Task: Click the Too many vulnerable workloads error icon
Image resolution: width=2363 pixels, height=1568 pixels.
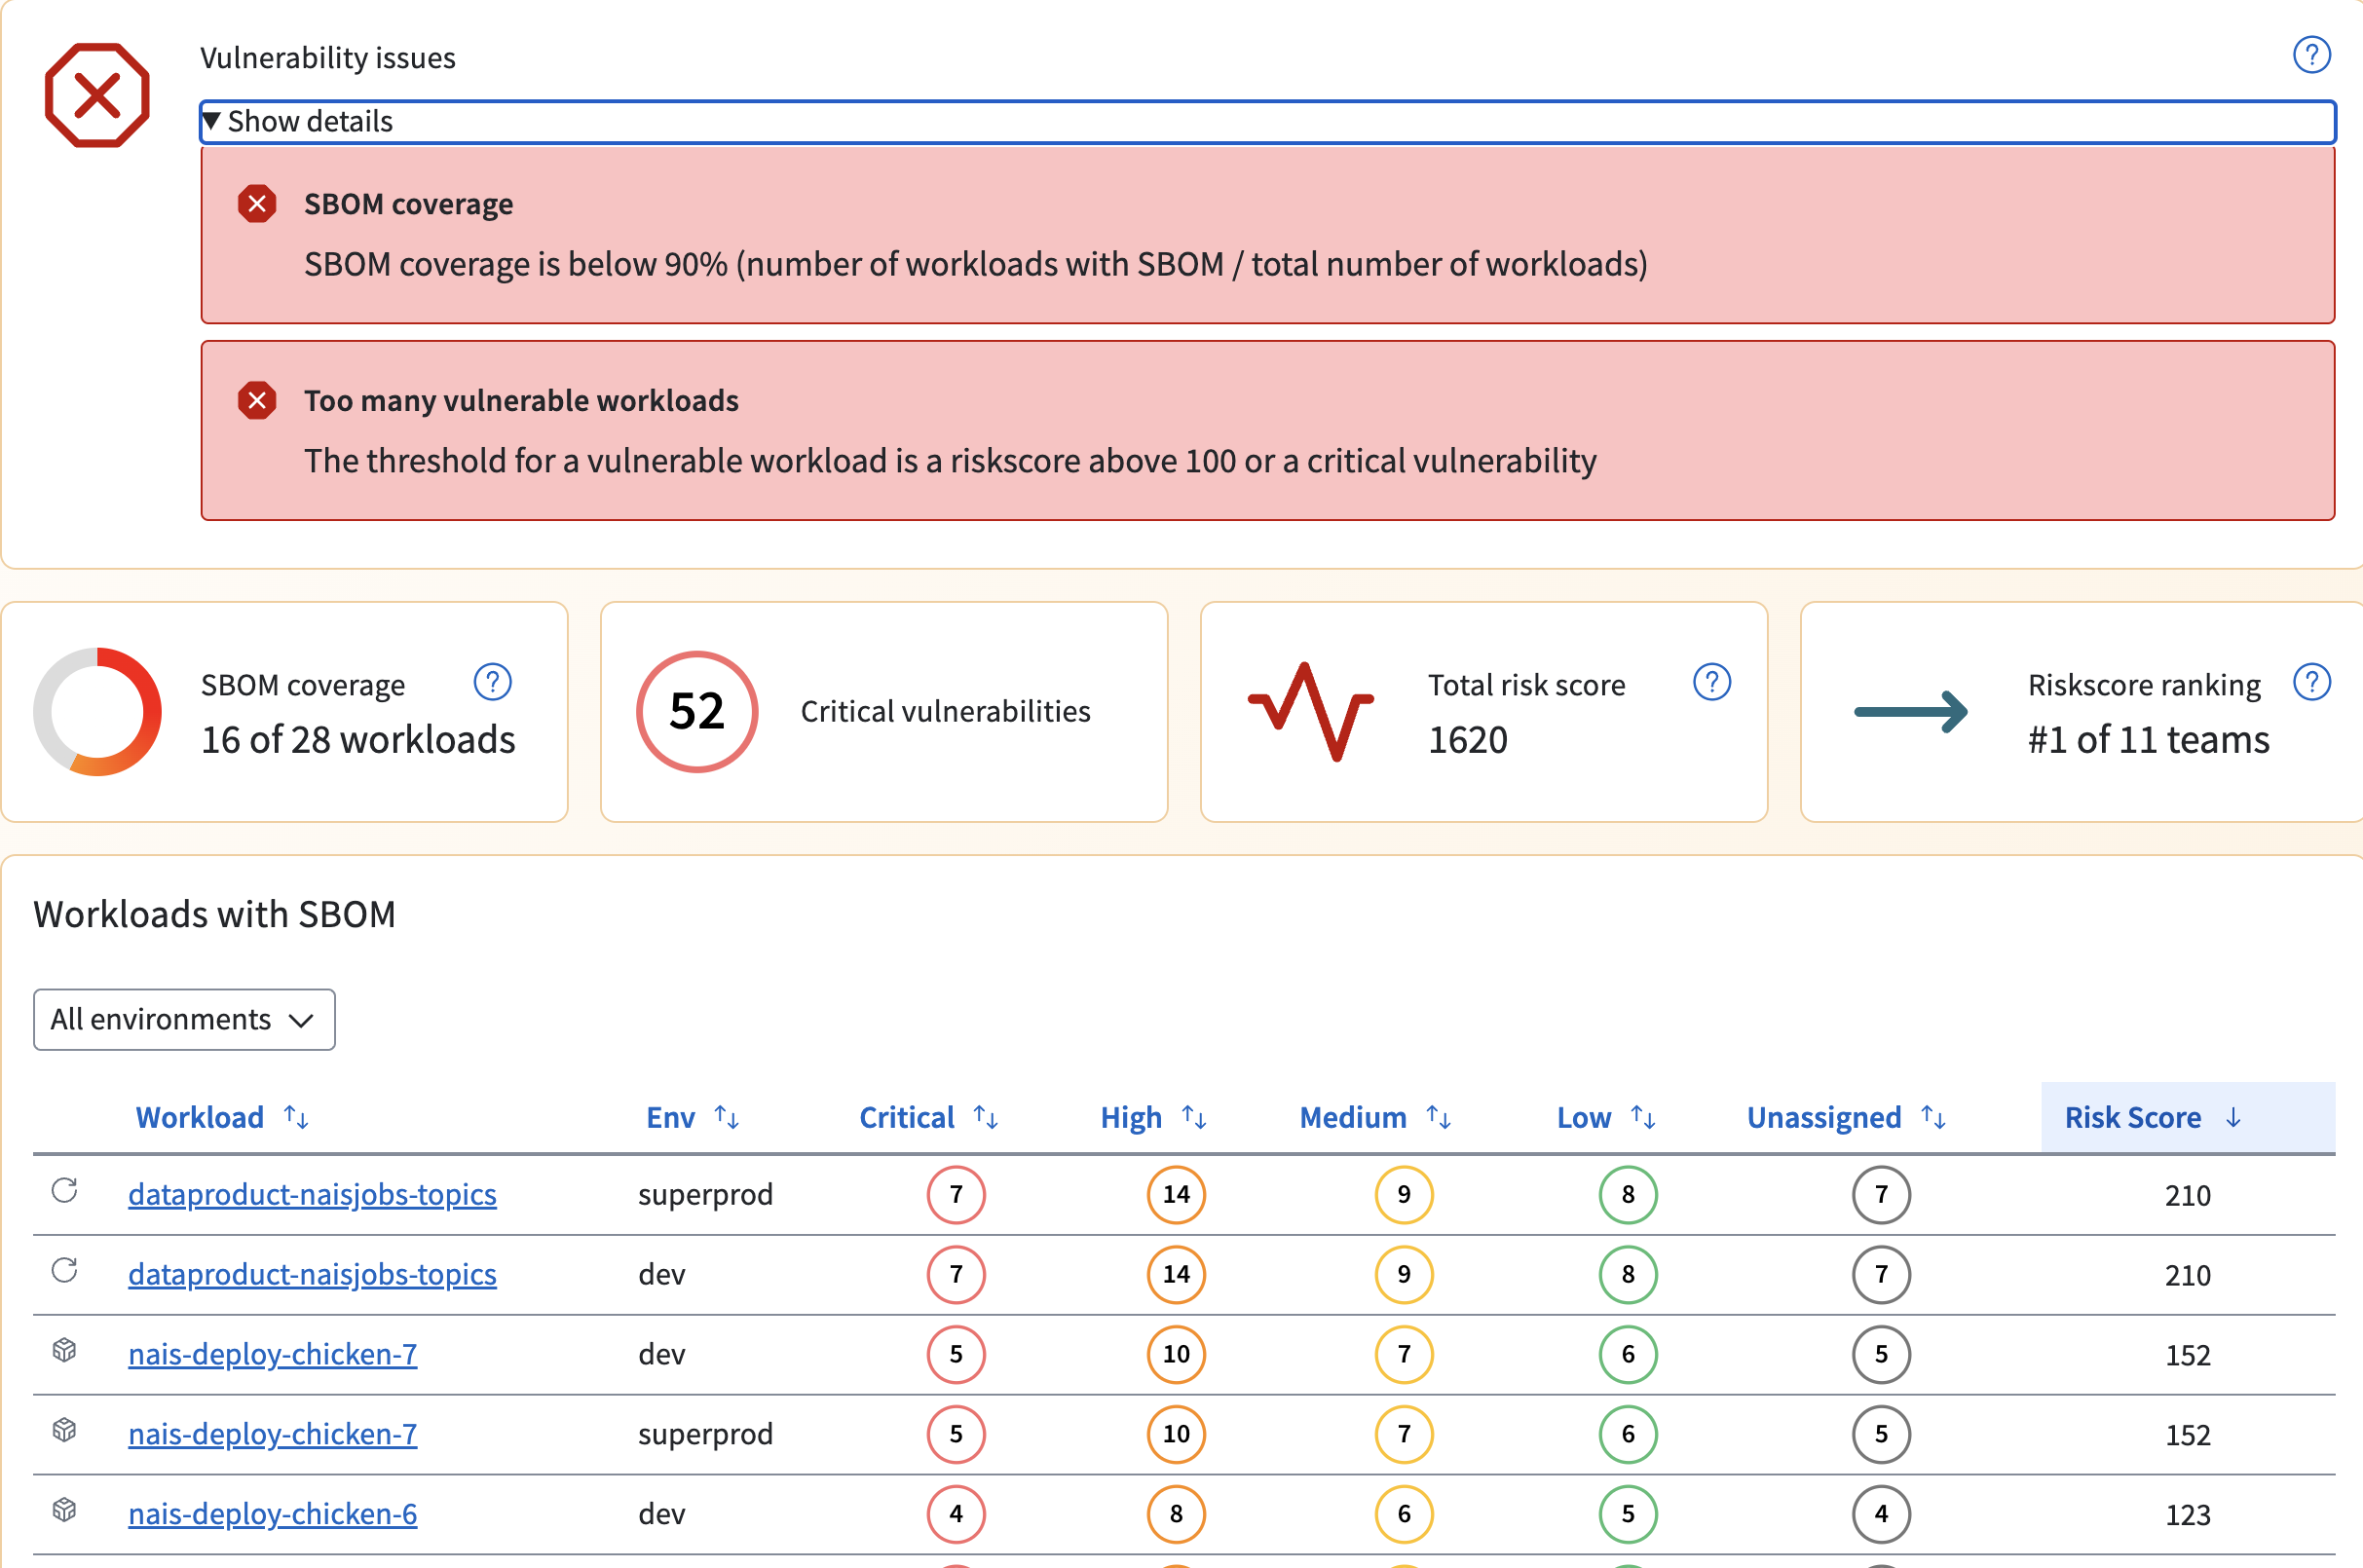Action: coord(257,401)
